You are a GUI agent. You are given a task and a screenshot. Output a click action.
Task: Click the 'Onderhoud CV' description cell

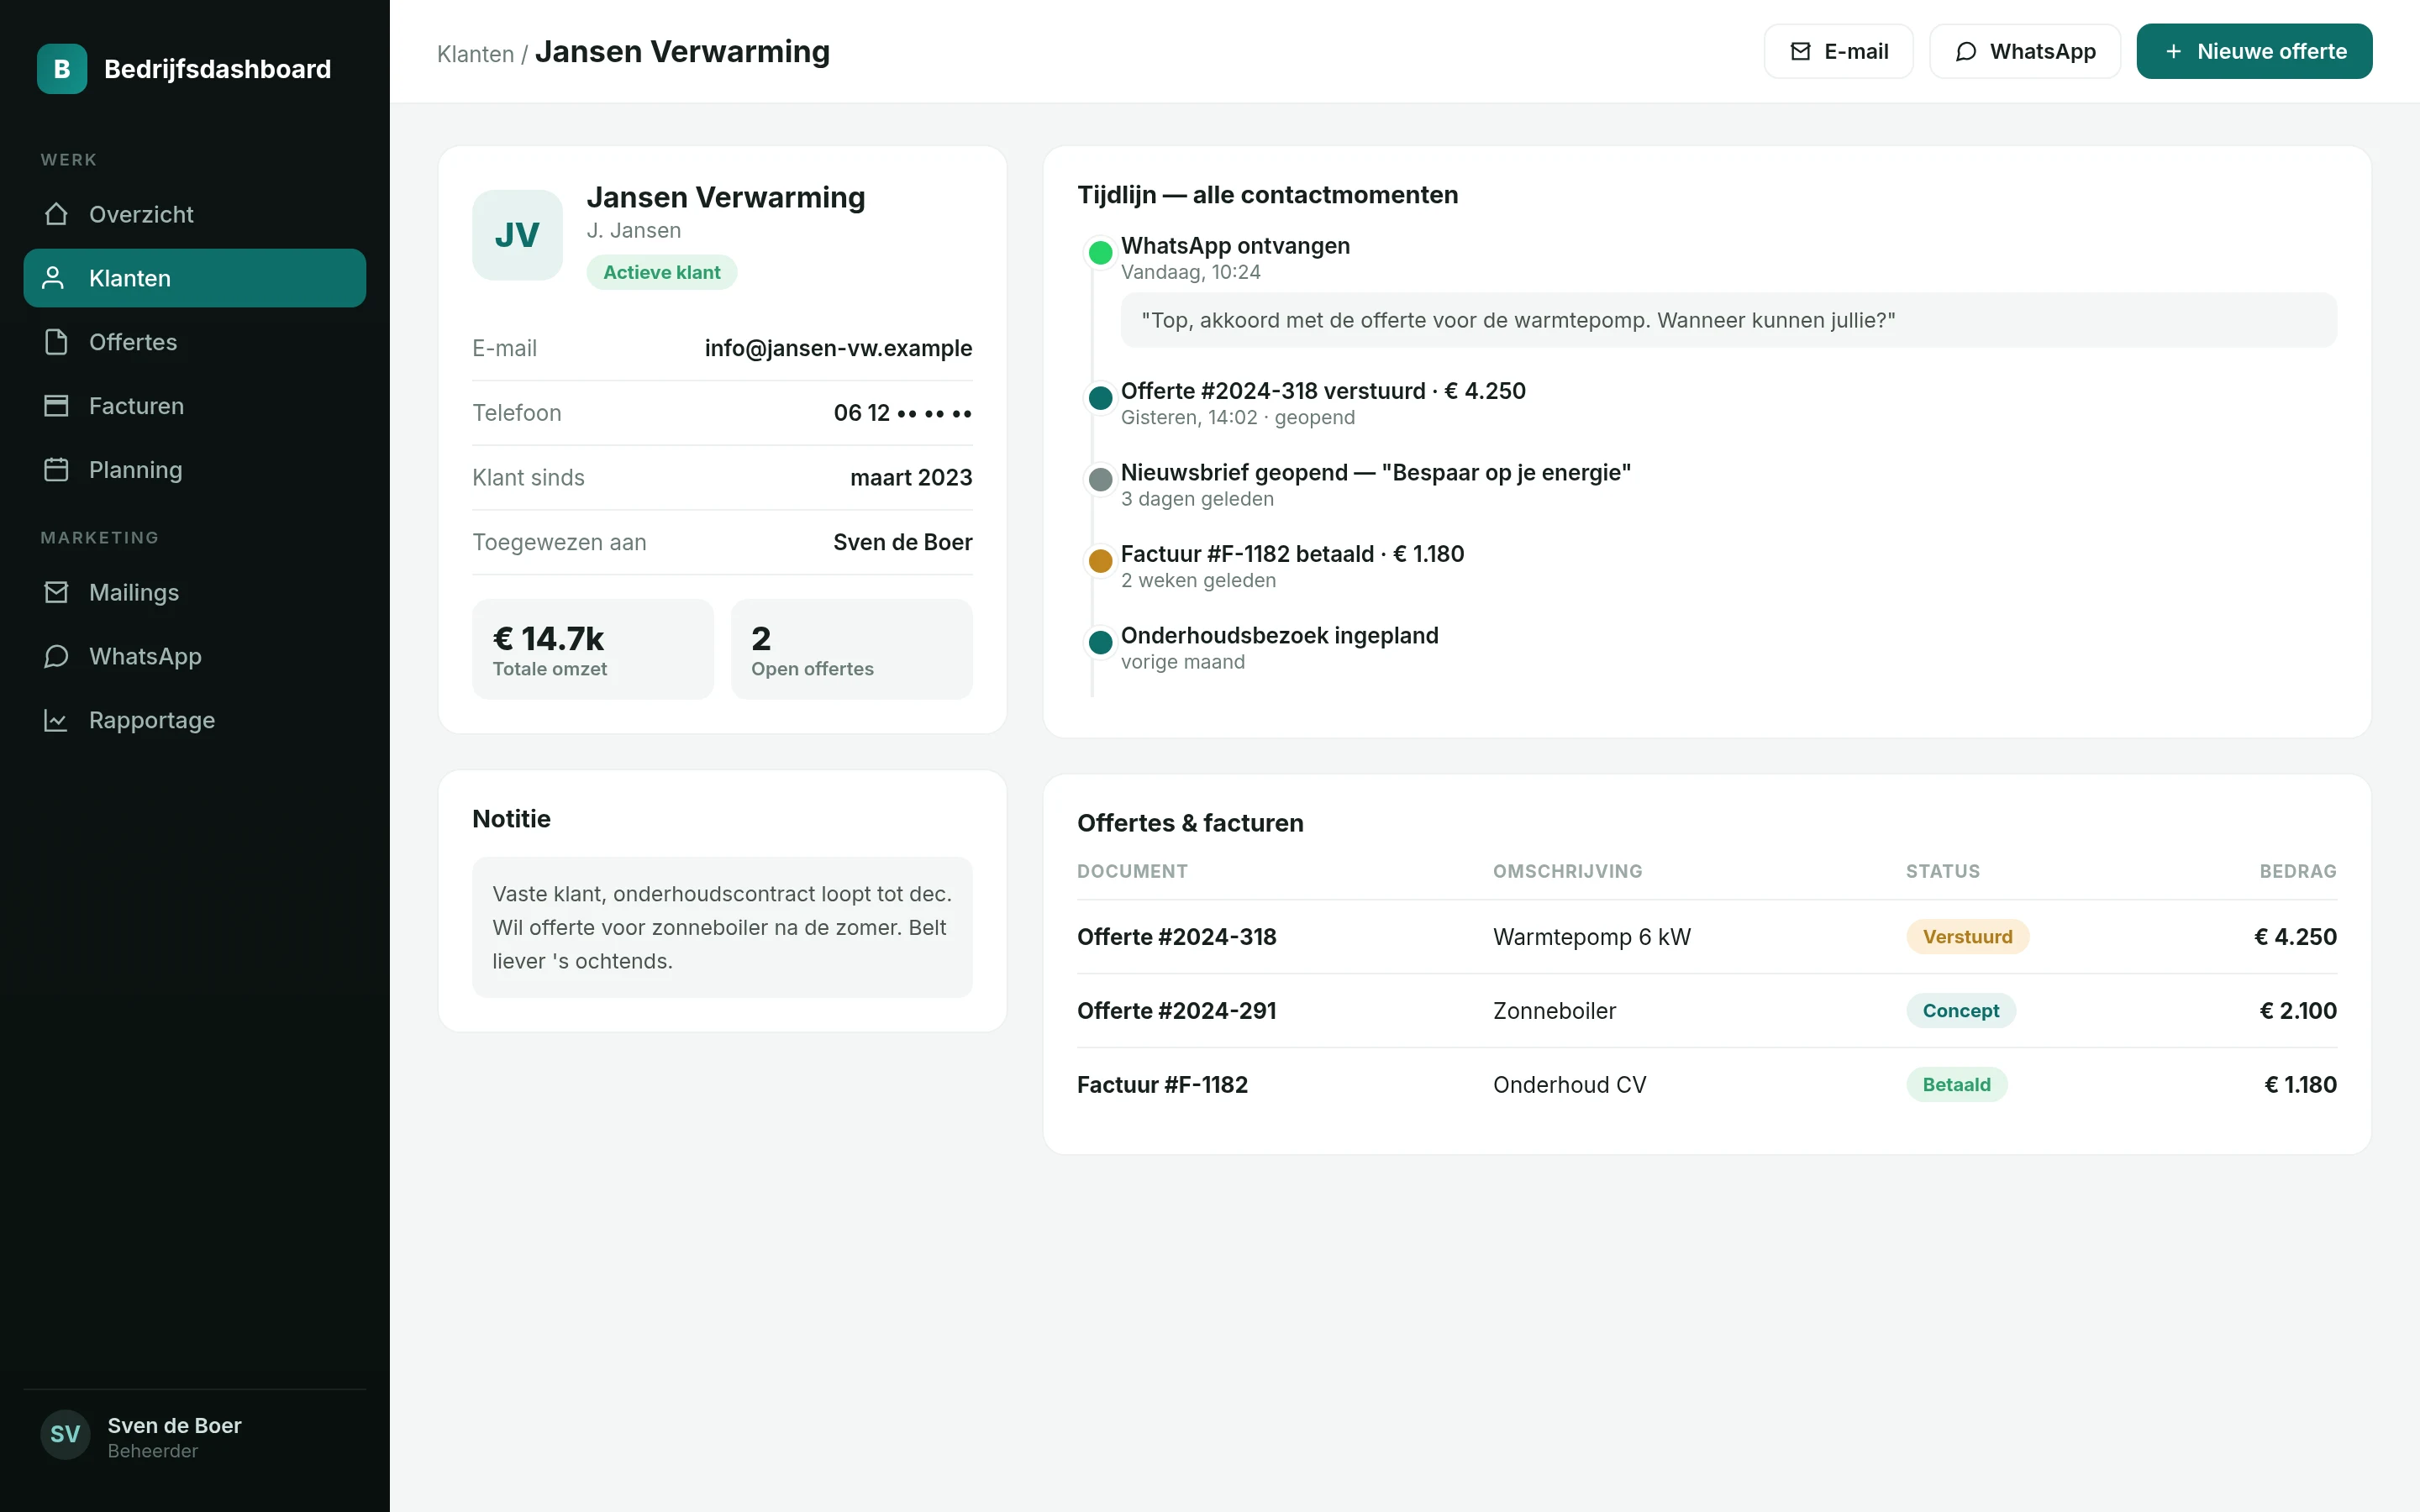click(x=1569, y=1085)
